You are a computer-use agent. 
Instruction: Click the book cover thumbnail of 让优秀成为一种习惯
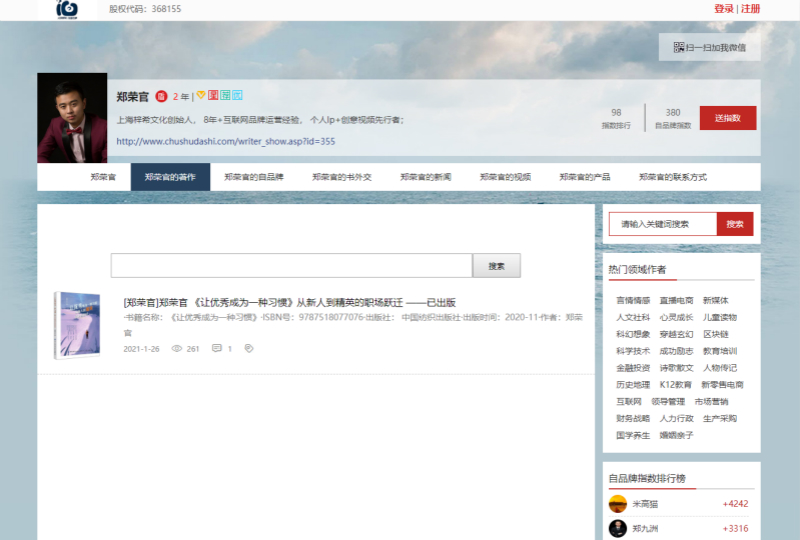click(77, 325)
